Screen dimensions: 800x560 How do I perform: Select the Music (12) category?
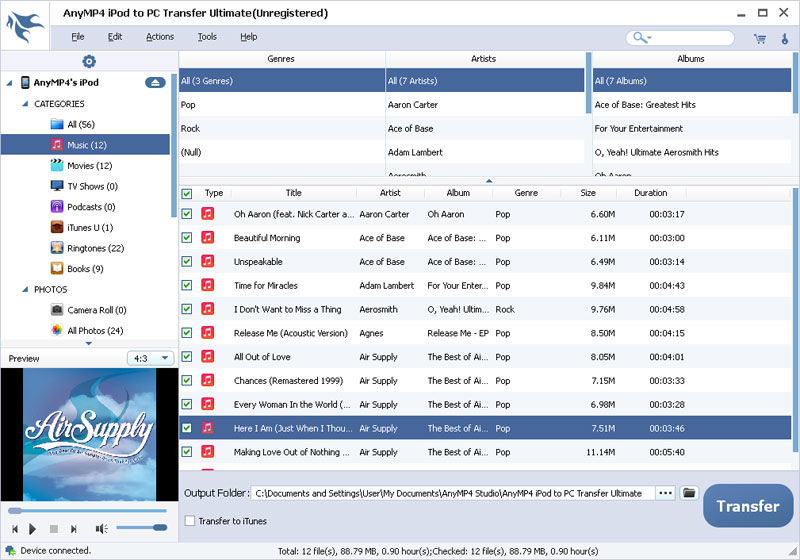(85, 145)
